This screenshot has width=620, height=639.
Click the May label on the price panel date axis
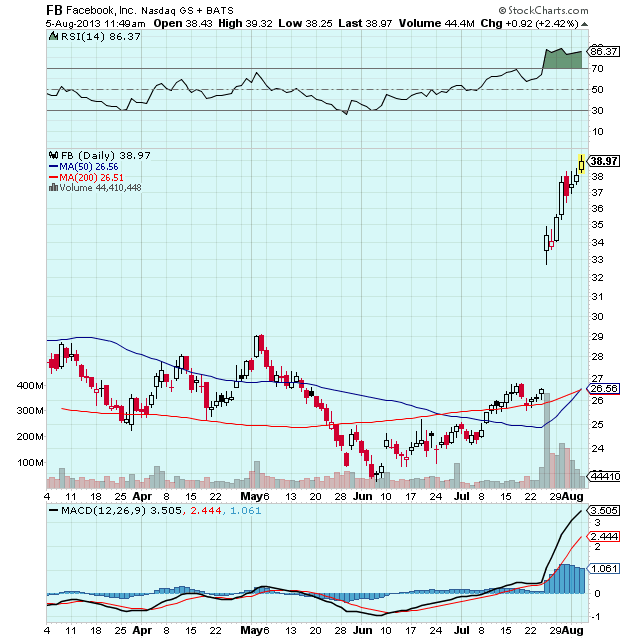point(252,496)
